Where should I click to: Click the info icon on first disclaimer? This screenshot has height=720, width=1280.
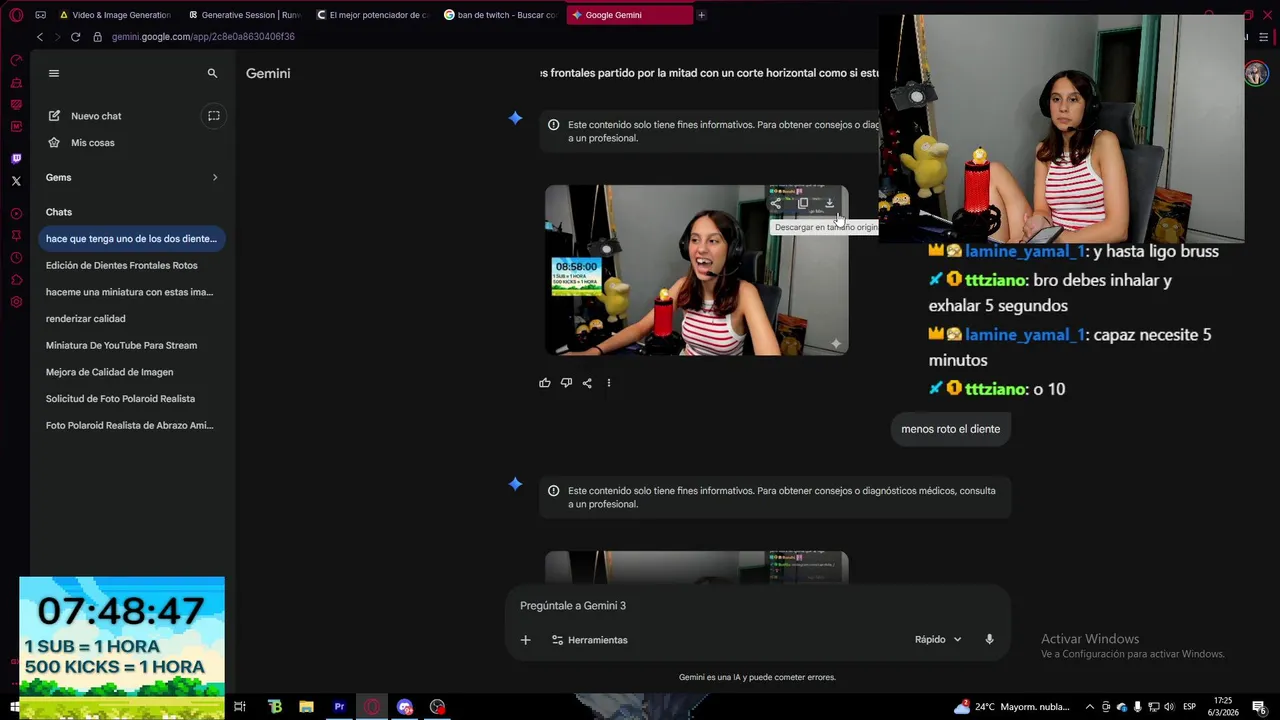(x=553, y=125)
